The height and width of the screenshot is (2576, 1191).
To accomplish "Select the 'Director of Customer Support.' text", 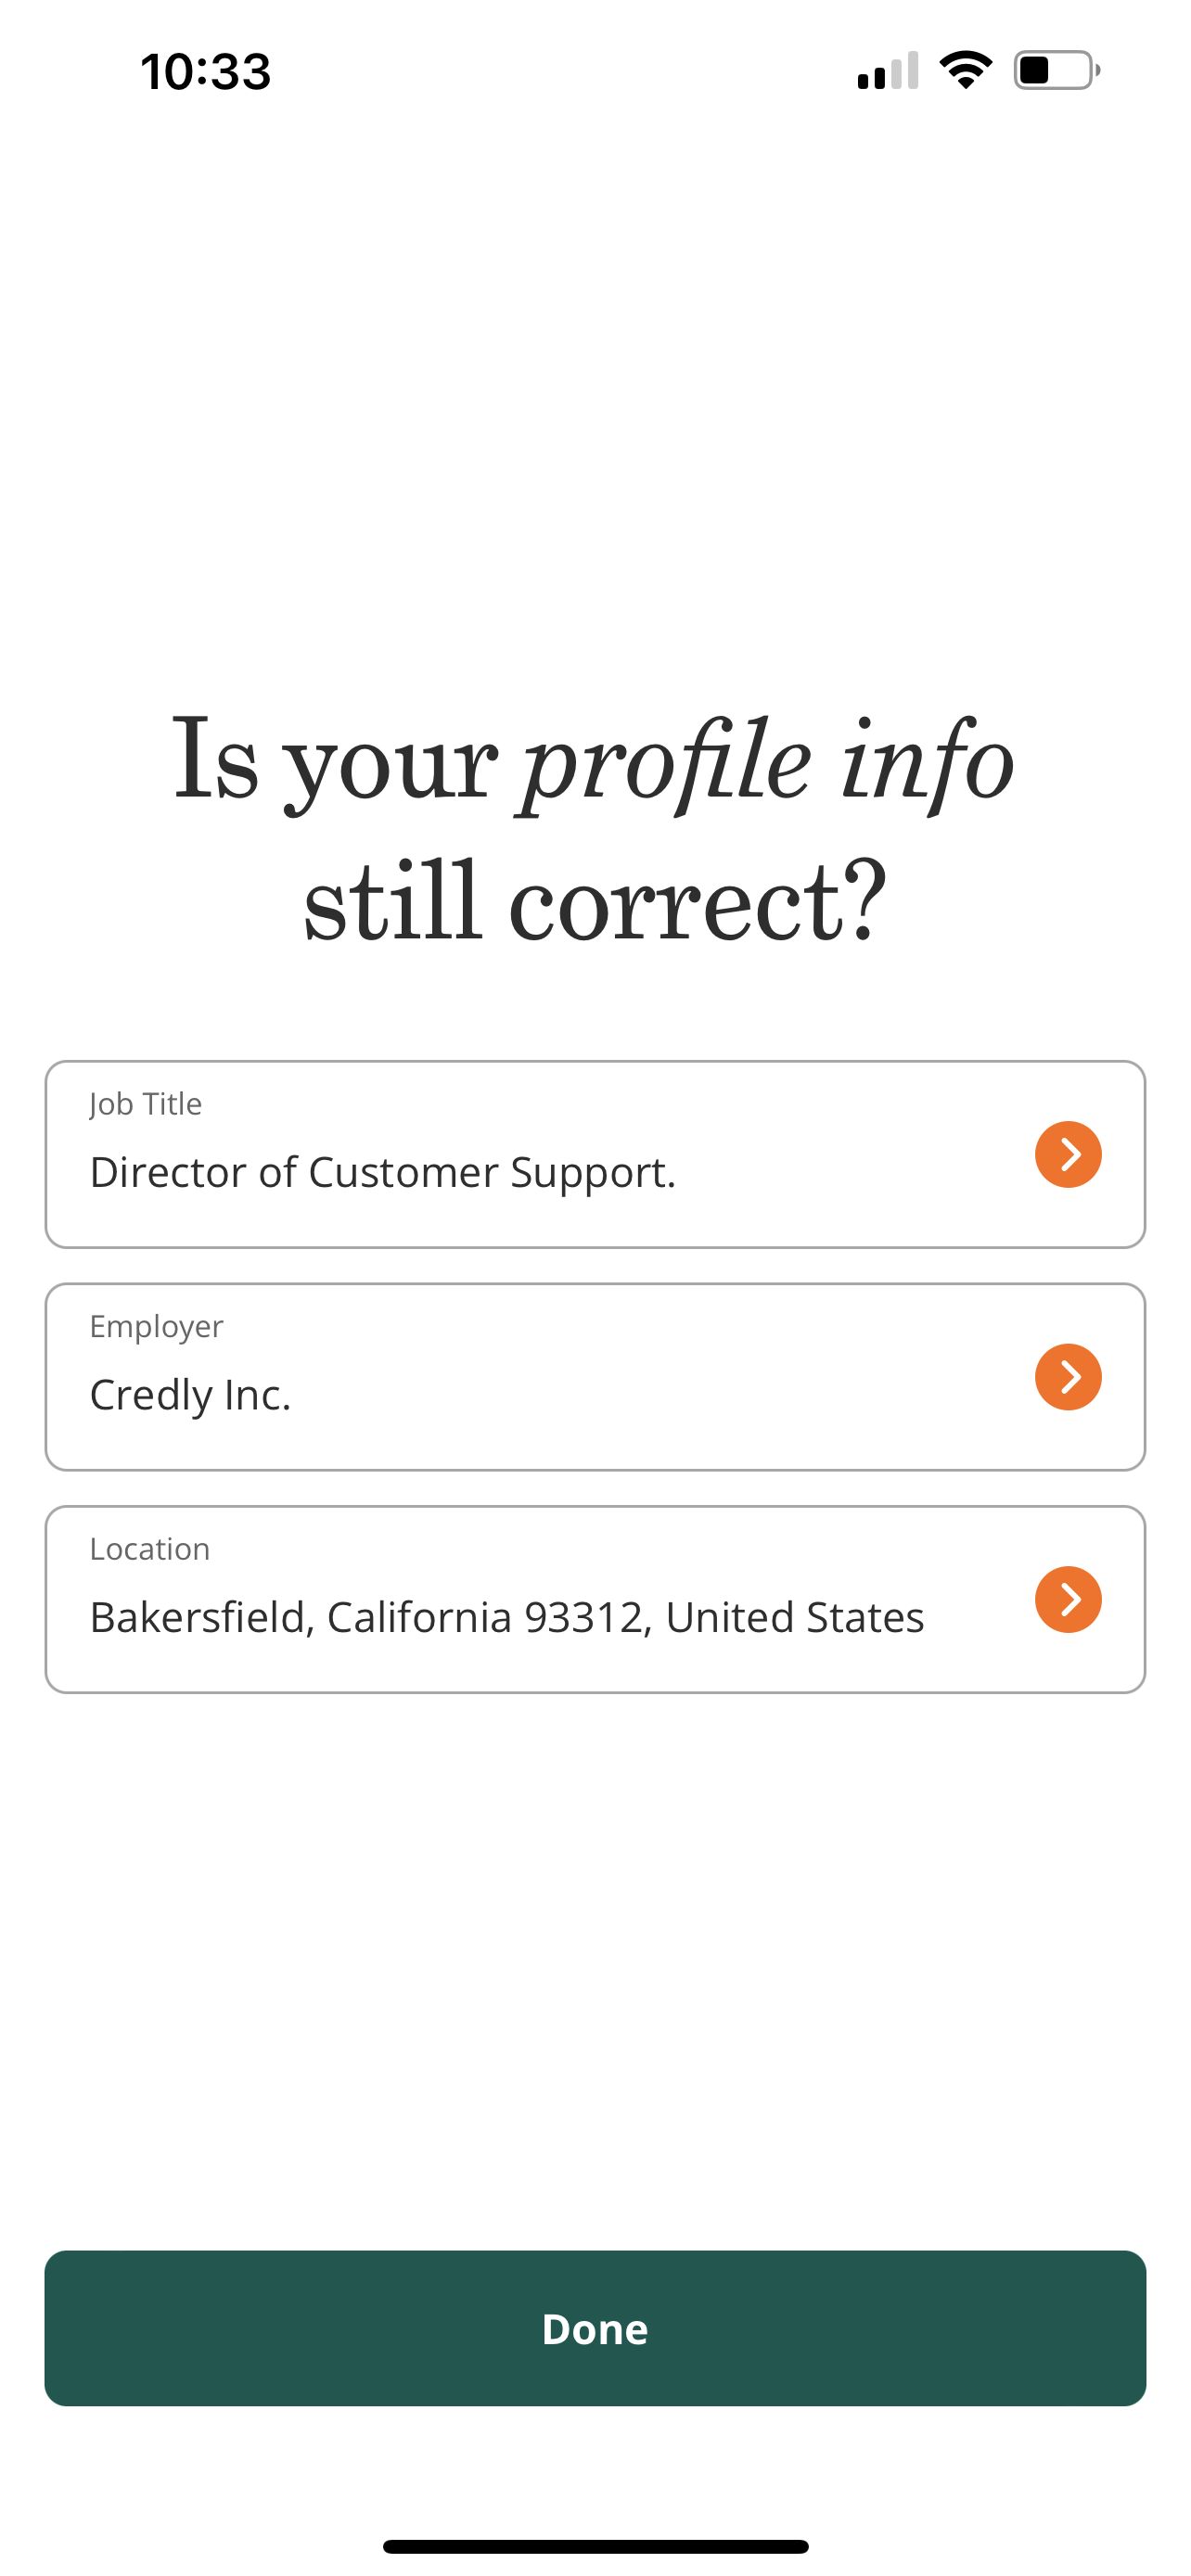I will click(383, 1172).
